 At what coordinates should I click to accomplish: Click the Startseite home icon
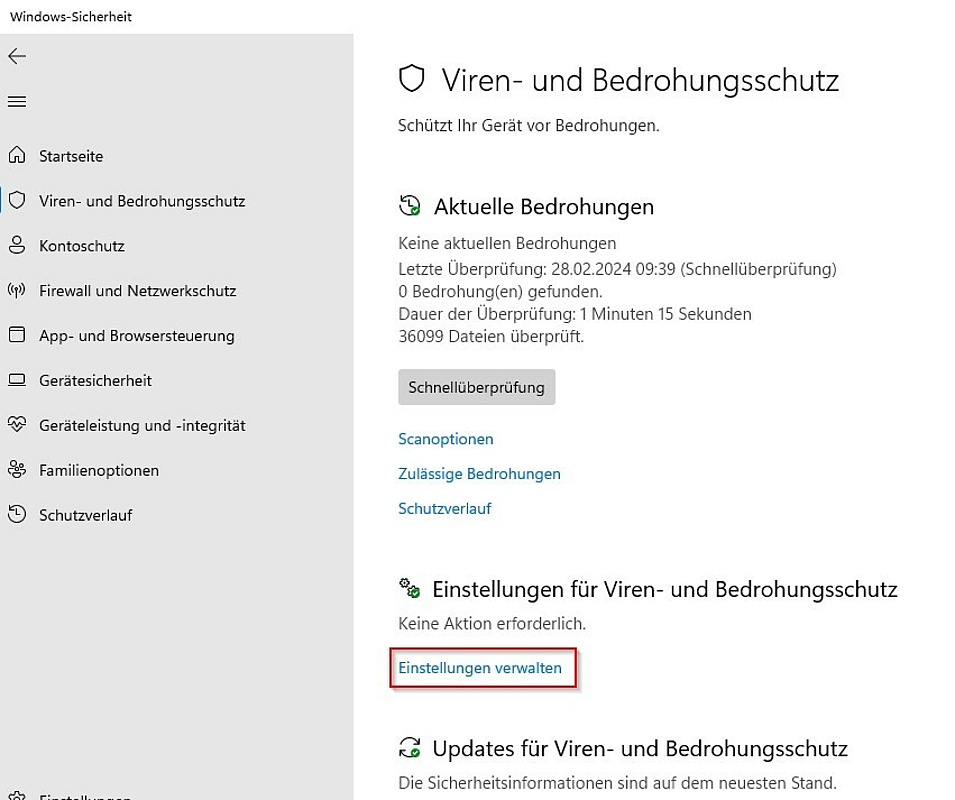click(x=17, y=155)
